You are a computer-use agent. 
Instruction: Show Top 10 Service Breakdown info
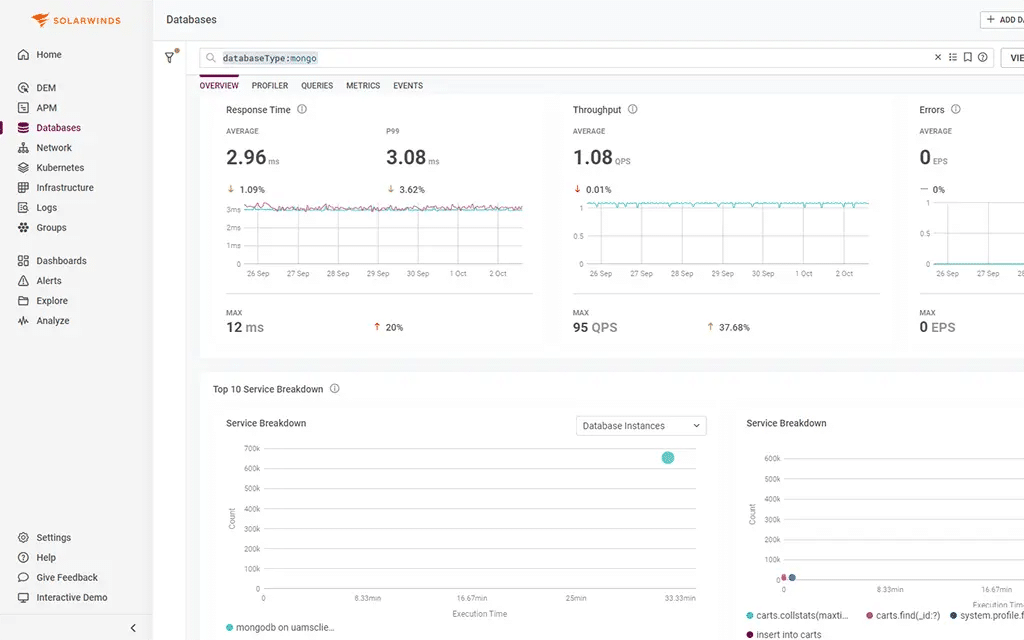(x=334, y=389)
